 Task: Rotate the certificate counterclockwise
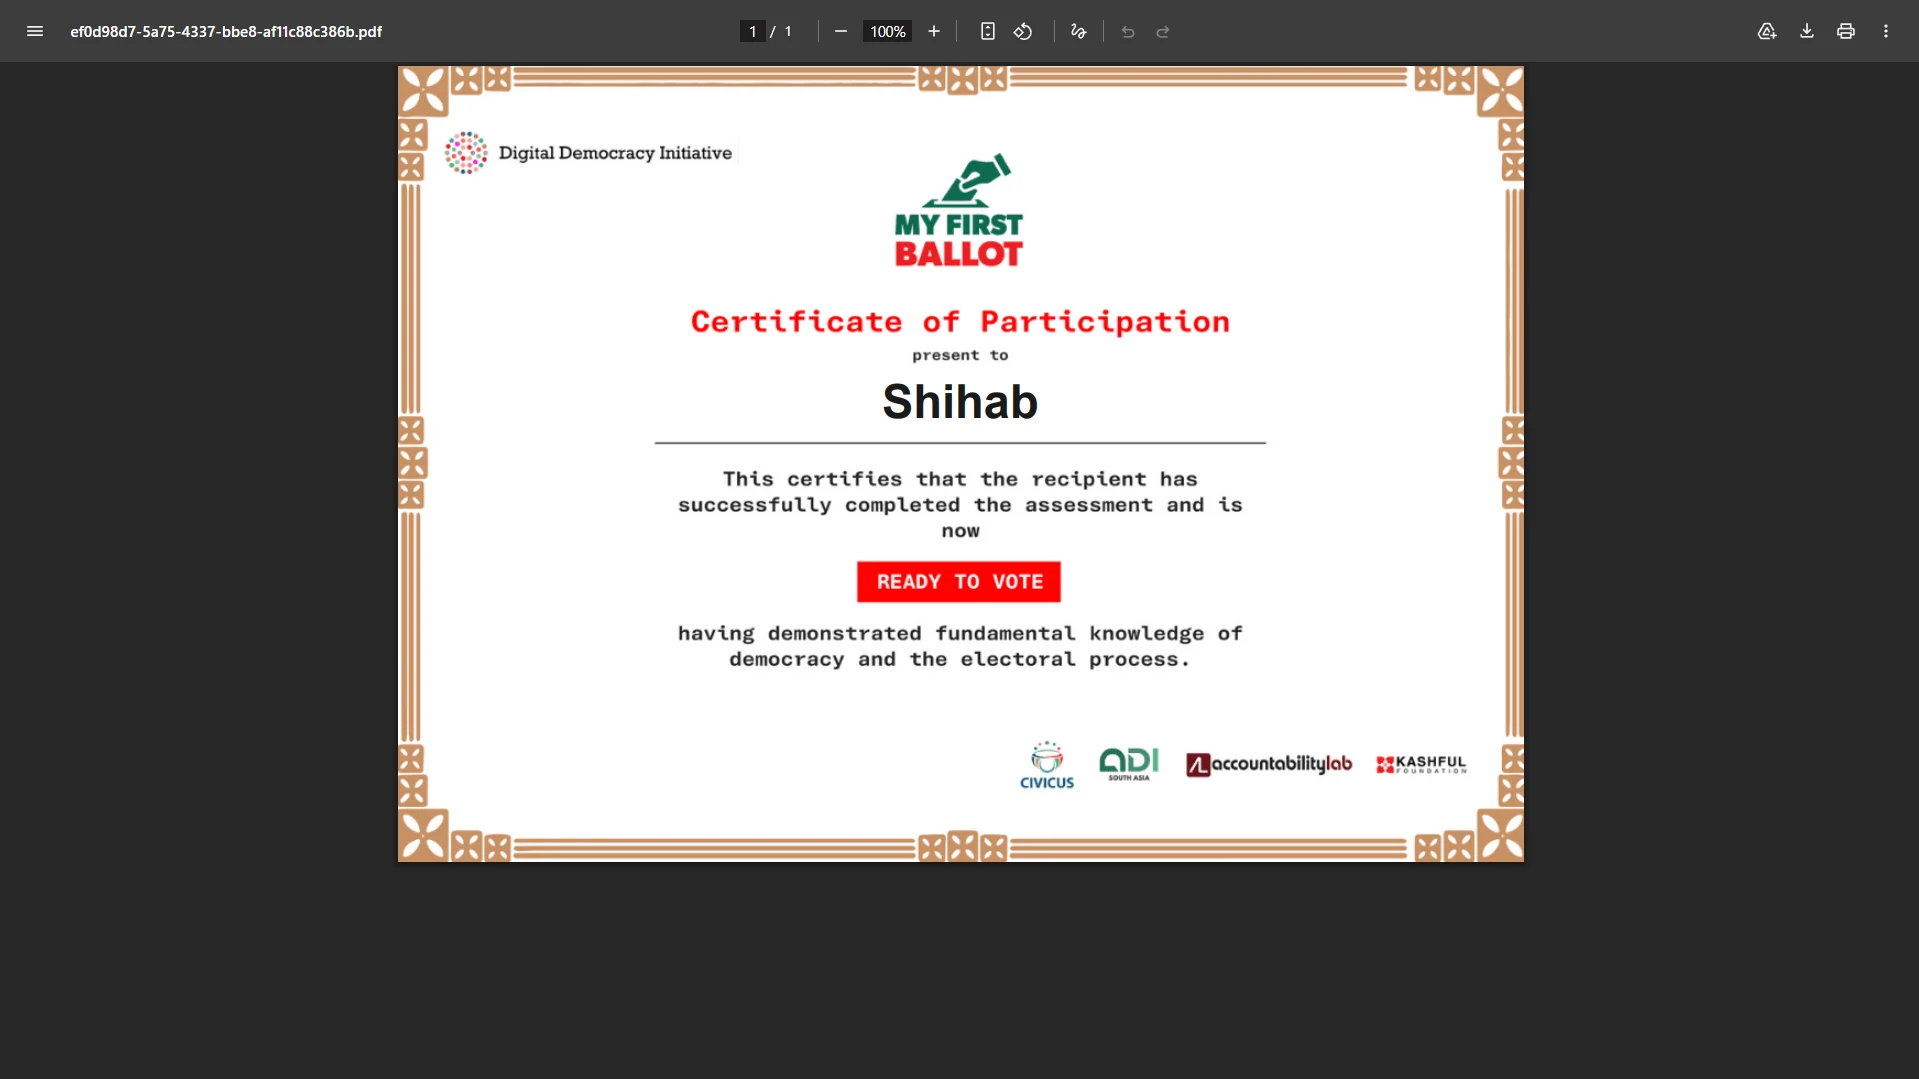[x=1022, y=31]
